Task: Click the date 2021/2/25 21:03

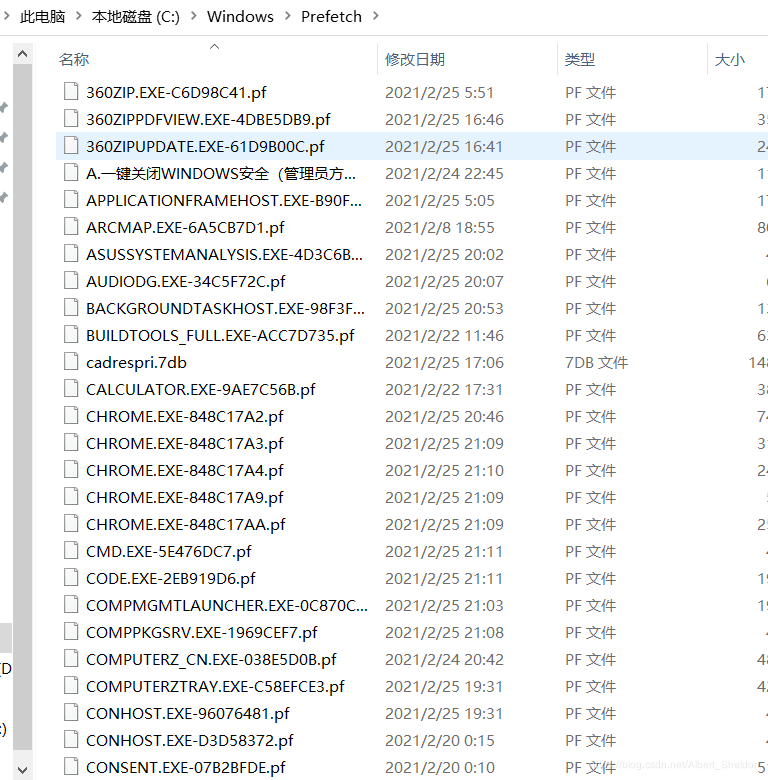Action: pos(444,605)
